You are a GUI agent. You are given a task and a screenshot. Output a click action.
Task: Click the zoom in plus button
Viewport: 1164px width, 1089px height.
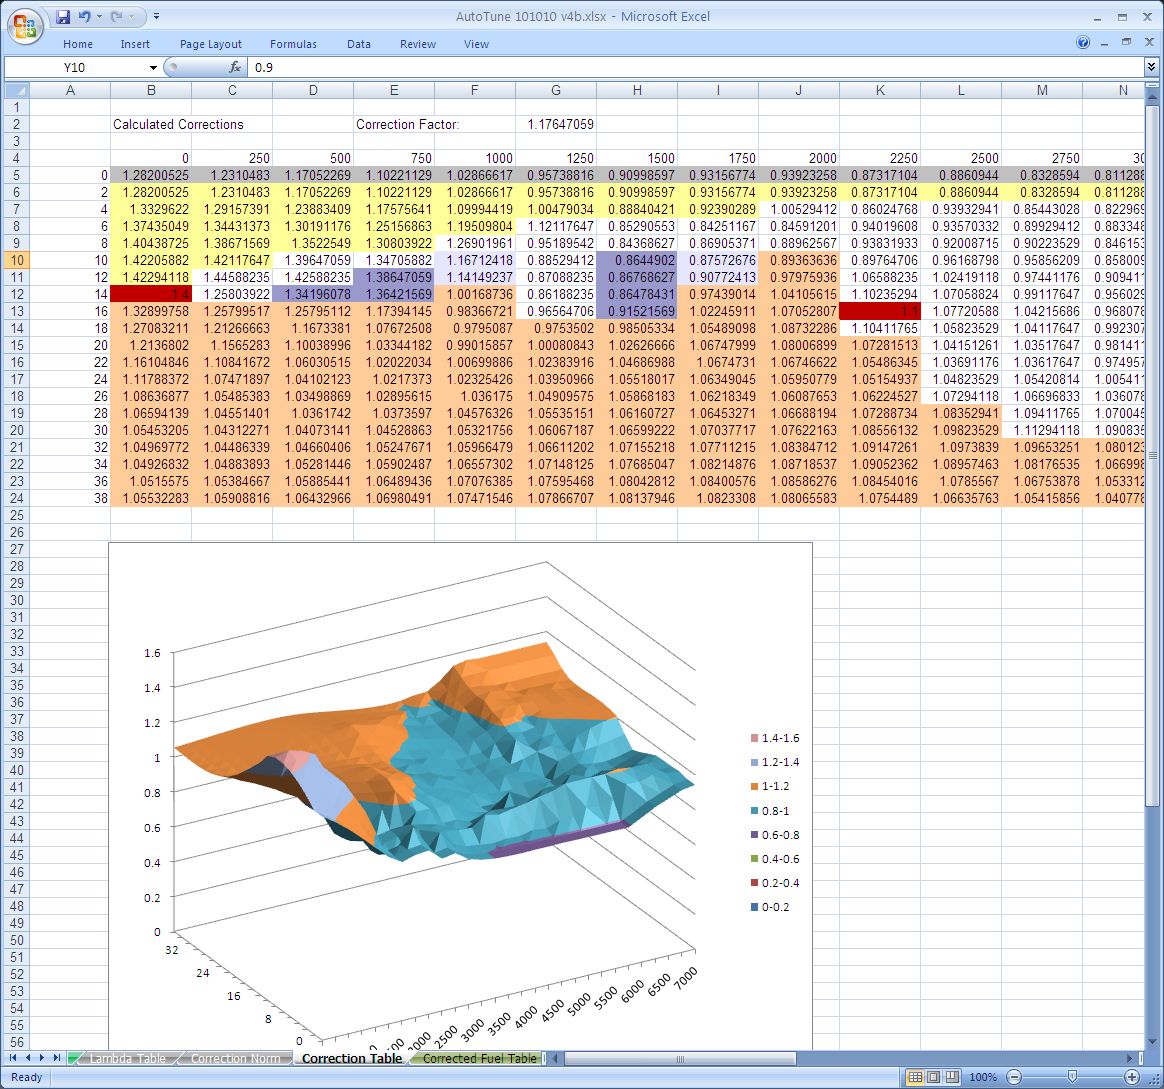(x=1131, y=1077)
